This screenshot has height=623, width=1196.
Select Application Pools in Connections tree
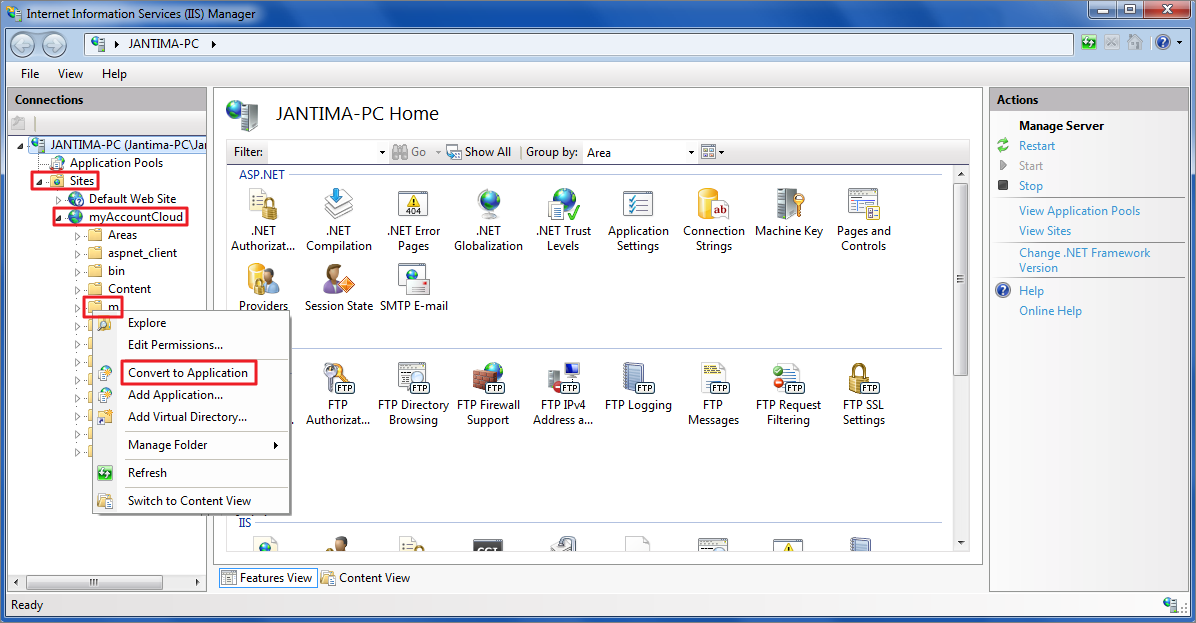coord(116,163)
